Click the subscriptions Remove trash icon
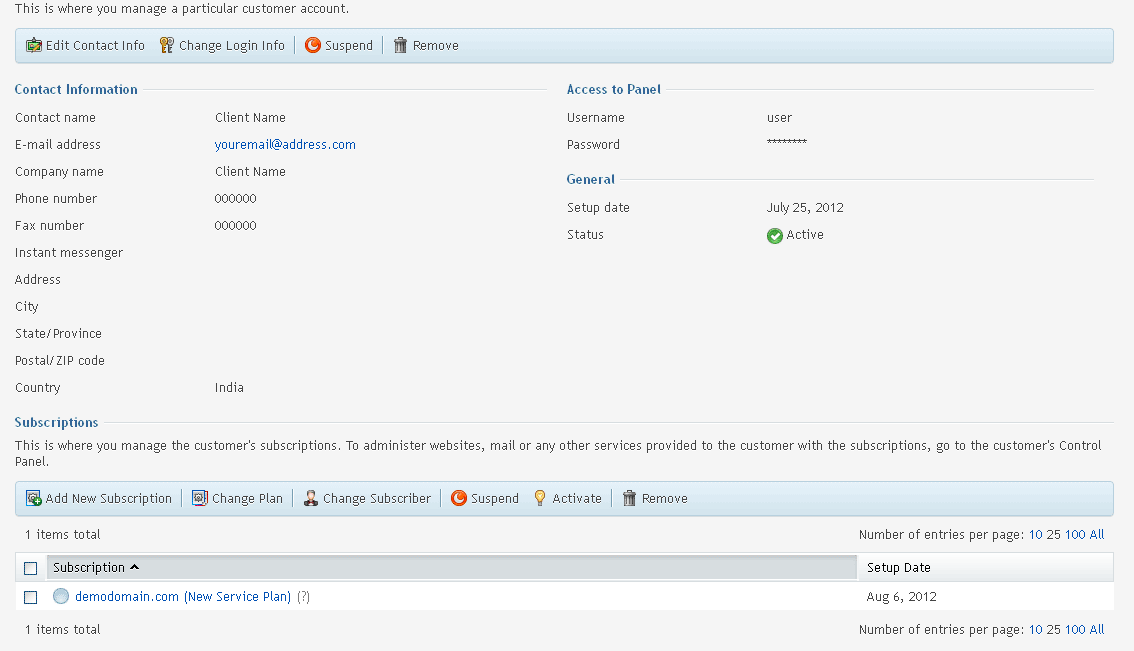This screenshot has height=651, width=1134. click(x=630, y=498)
